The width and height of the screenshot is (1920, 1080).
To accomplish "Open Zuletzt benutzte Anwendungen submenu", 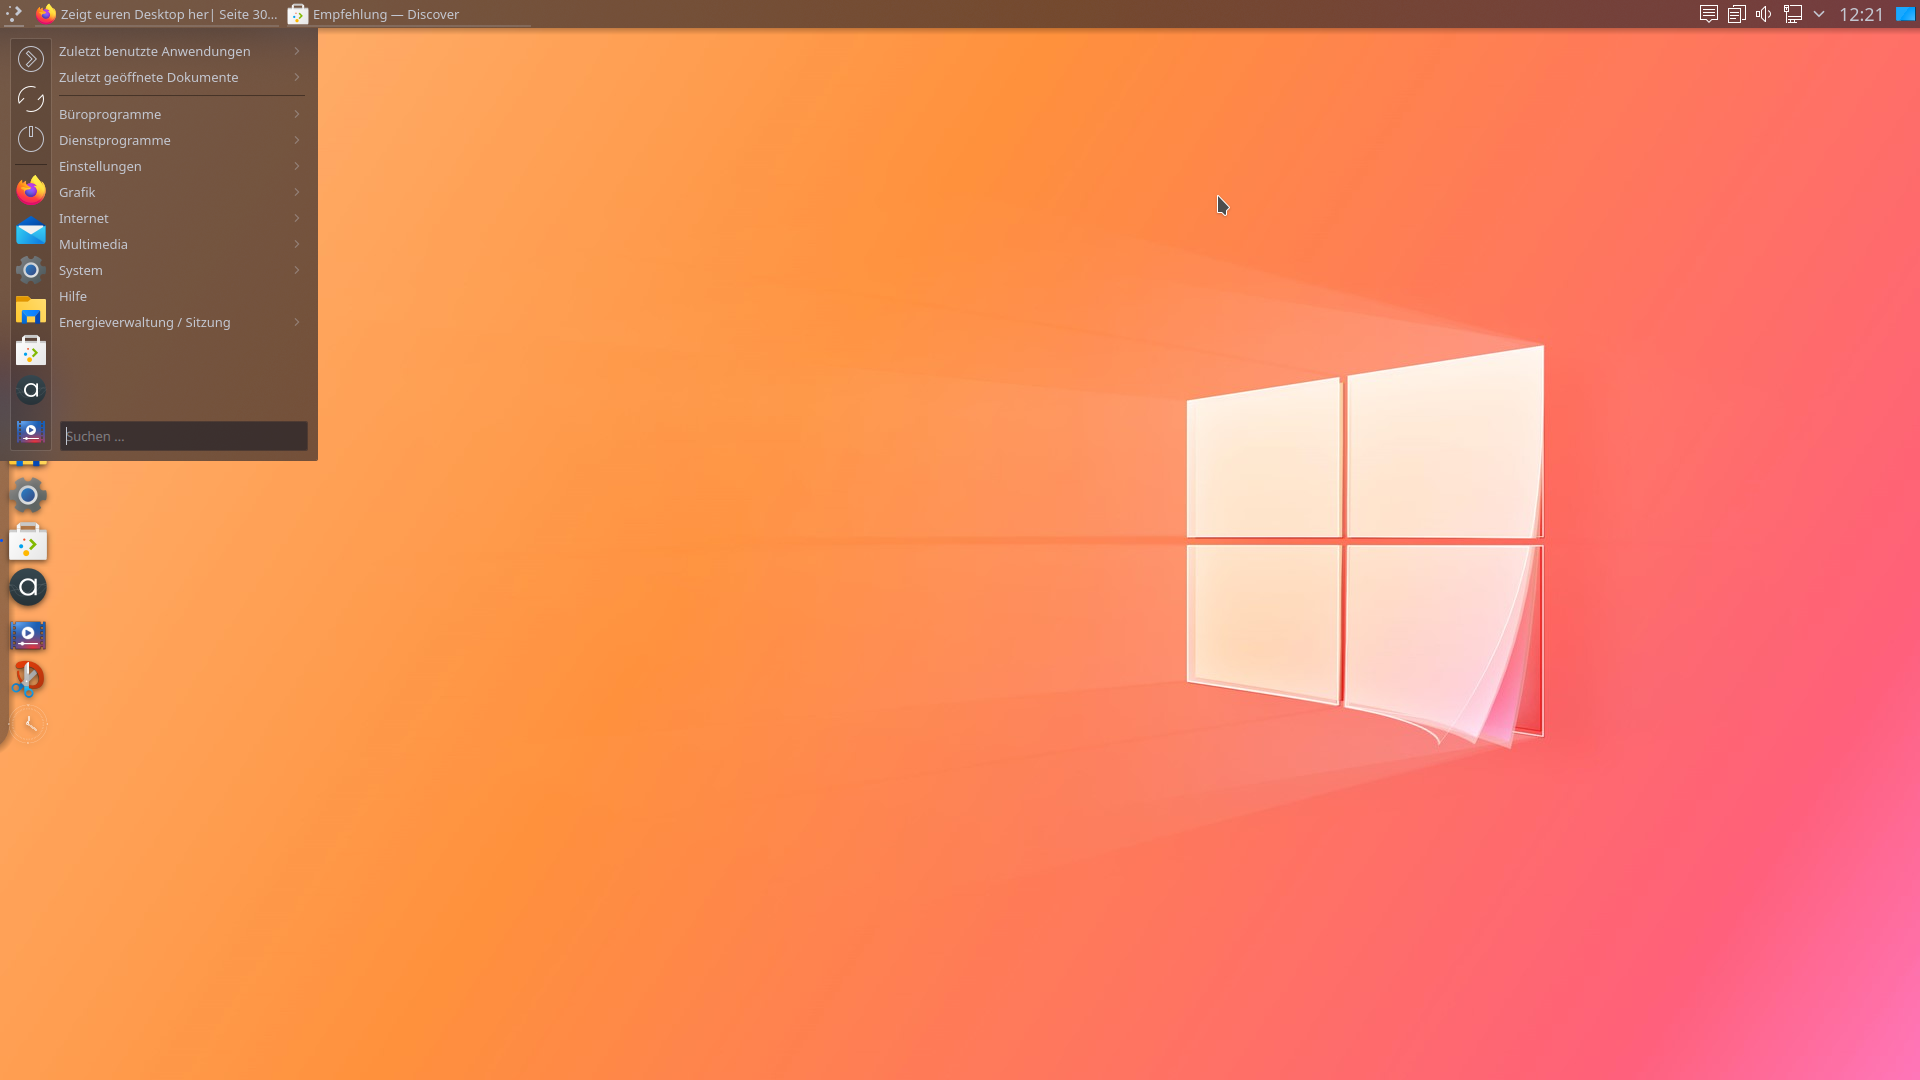I will coord(181,51).
